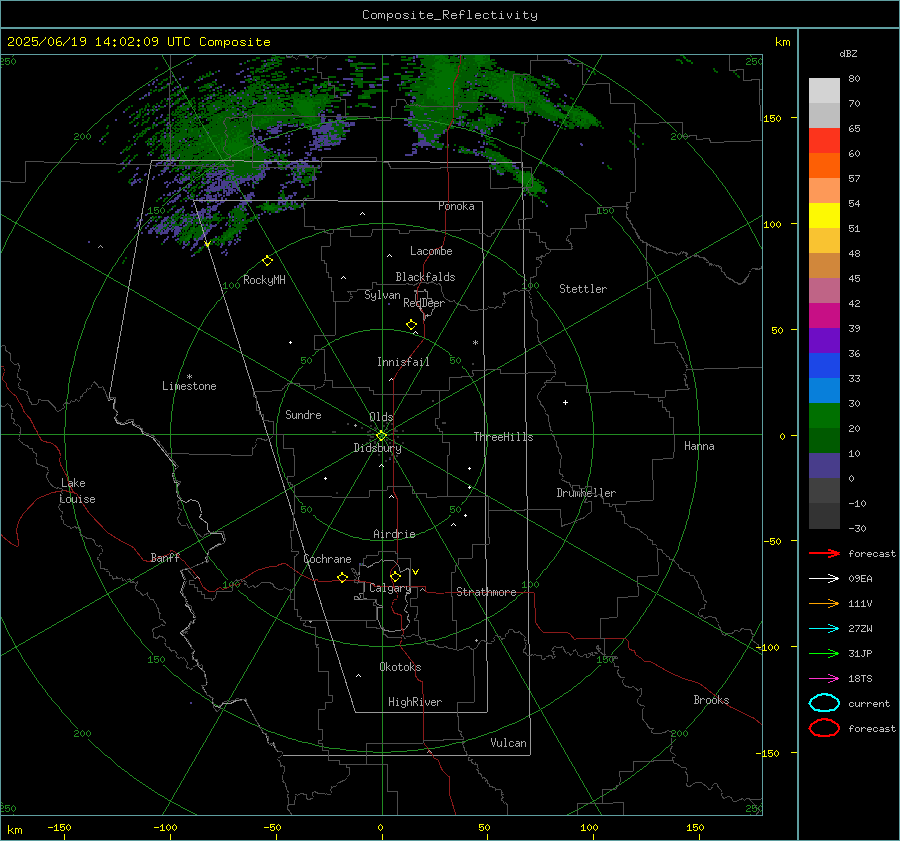Click the cyan current ellipse icon
Screen dimensions: 900x841
point(824,703)
